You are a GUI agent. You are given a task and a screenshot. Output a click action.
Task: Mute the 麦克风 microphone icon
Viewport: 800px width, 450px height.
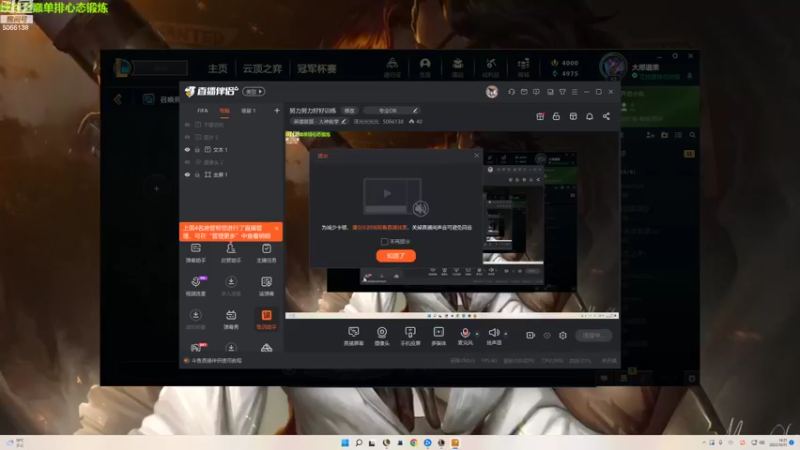[x=465, y=333]
